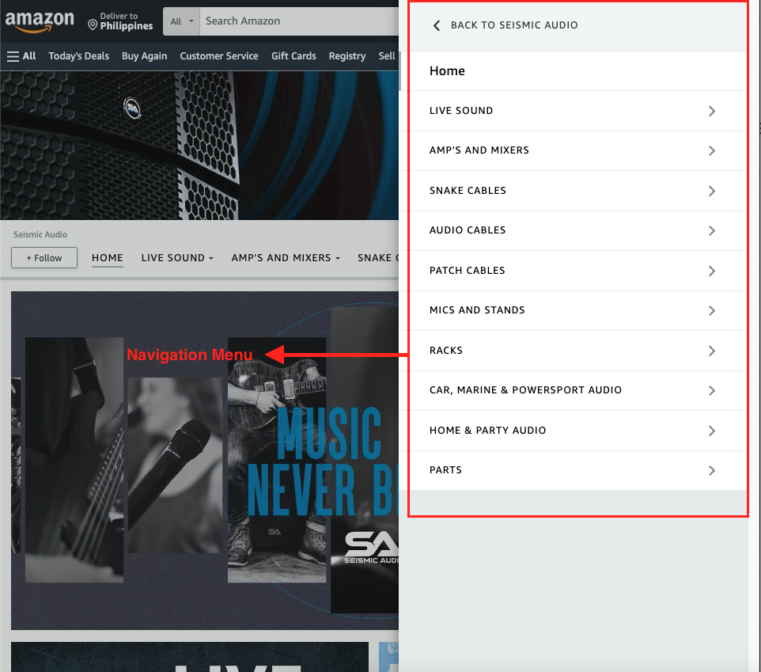Click the Amazon logo
Image resolution: width=761 pixels, height=672 pixels.
coord(39,21)
